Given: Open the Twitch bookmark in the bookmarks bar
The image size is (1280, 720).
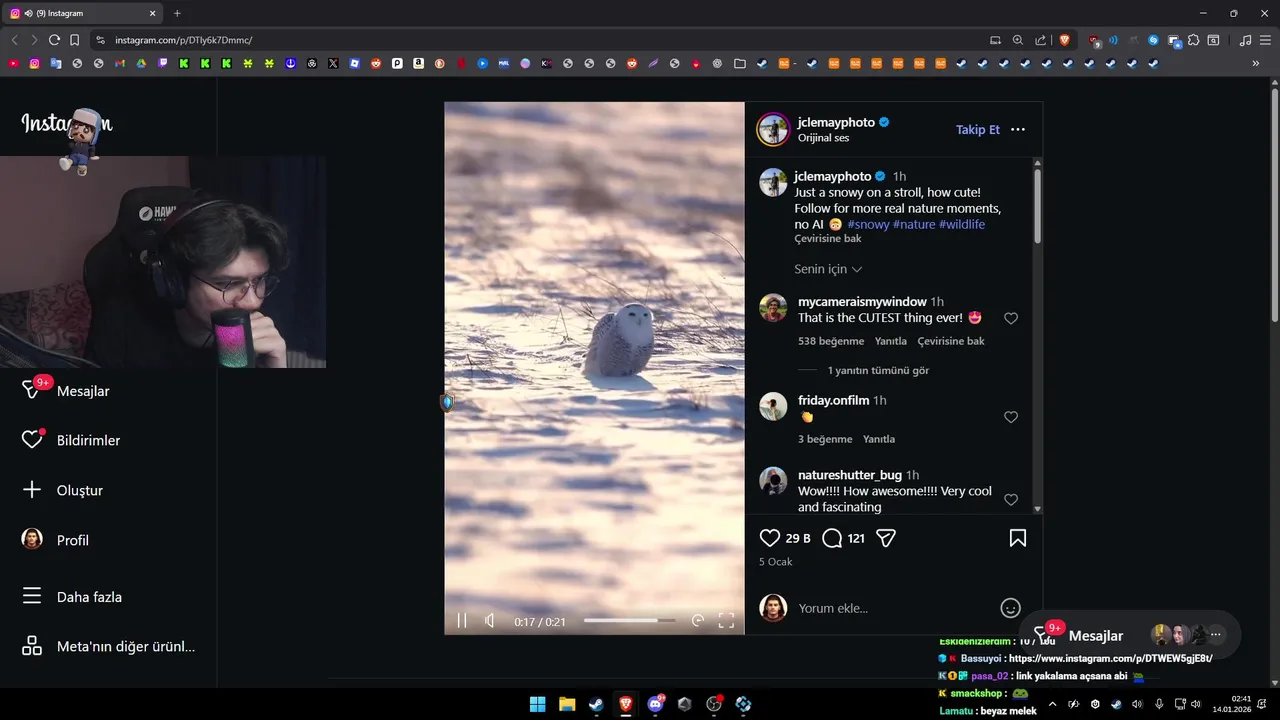Looking at the screenshot, I should pyautogui.click(x=163, y=63).
